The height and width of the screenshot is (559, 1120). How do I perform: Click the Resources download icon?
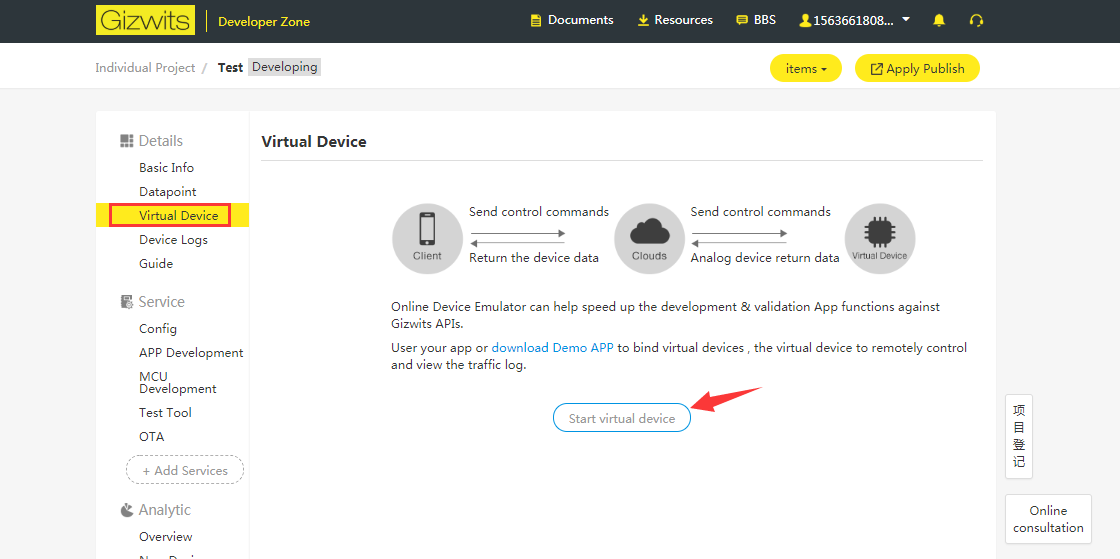coord(643,20)
